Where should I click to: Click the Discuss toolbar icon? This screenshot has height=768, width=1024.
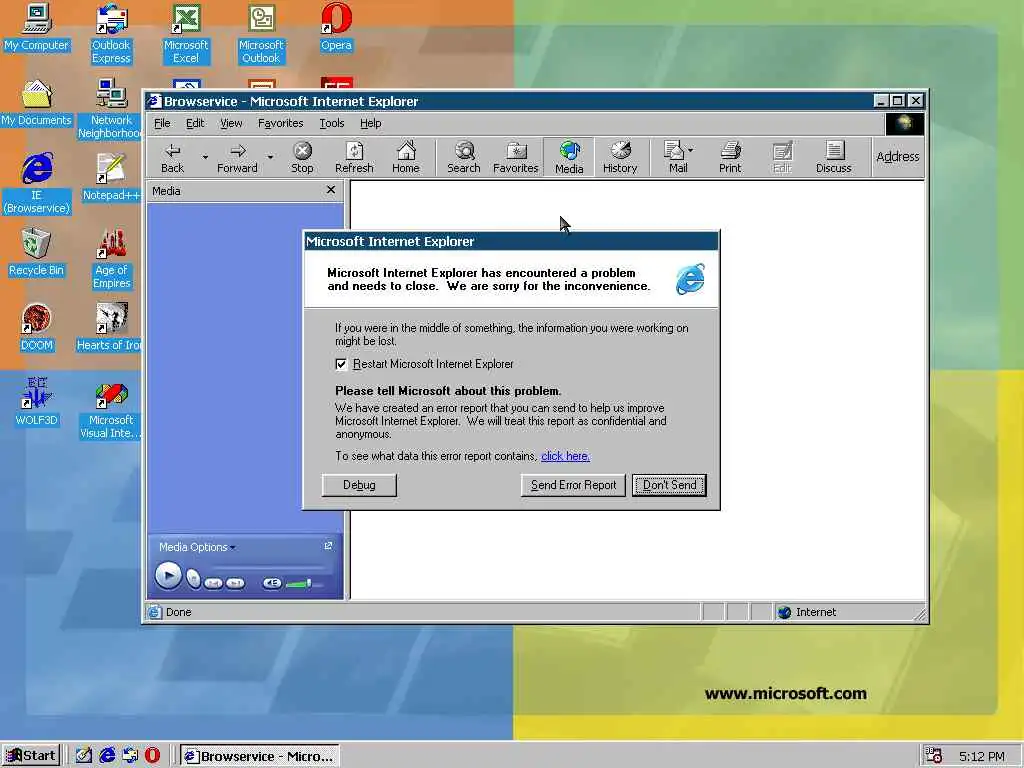[x=833, y=157]
